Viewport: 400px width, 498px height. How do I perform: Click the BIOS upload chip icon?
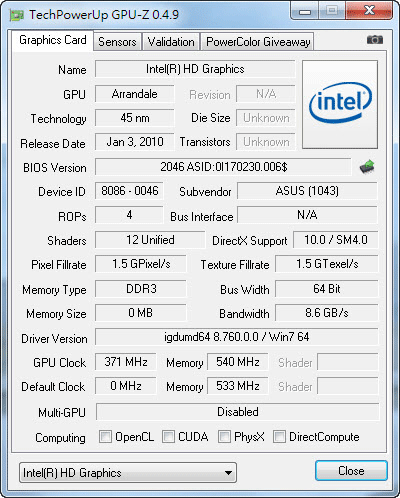click(x=367, y=167)
